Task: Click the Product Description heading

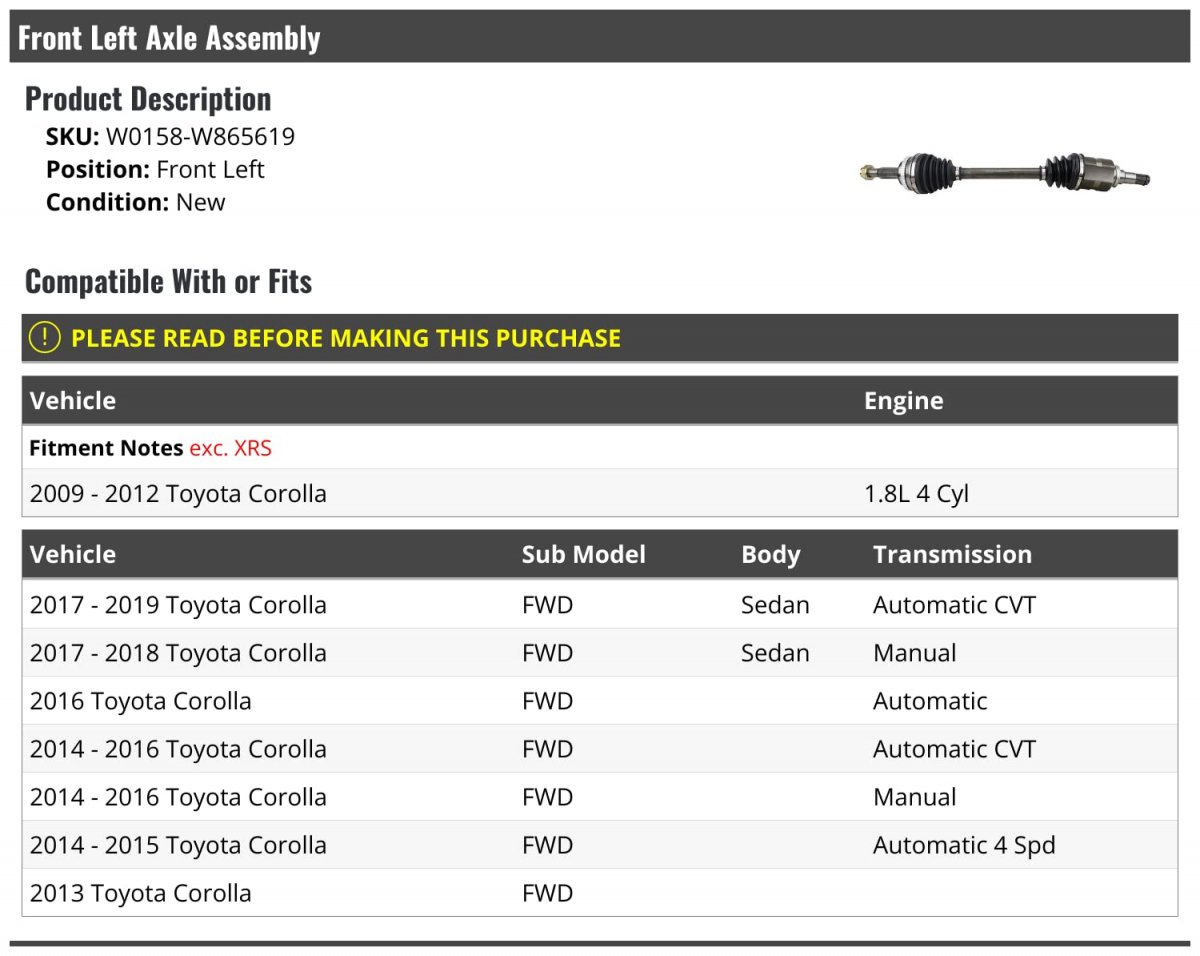Action: tap(148, 99)
